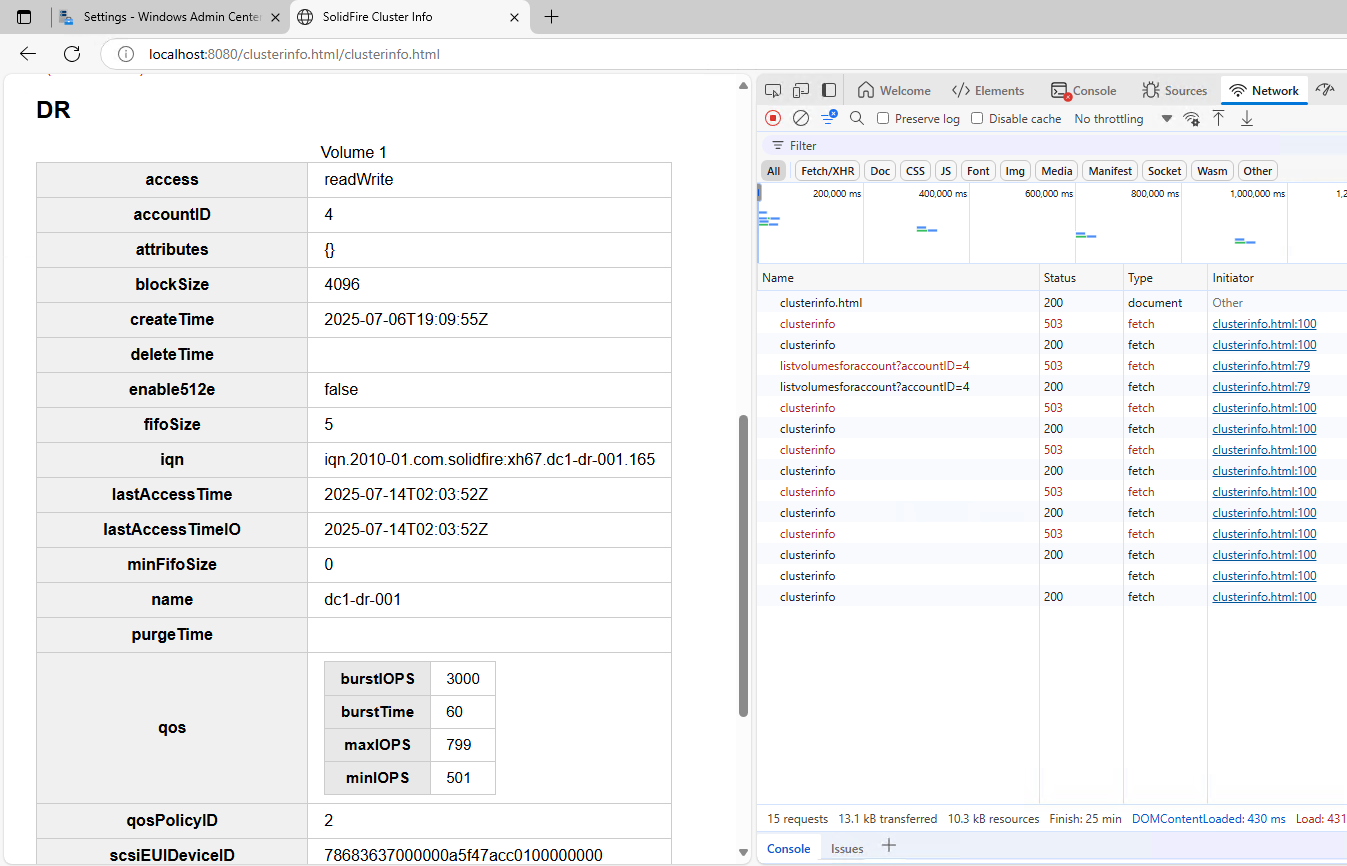The height and width of the screenshot is (866, 1347).
Task: Filter requests by Manifest
Action: coord(1110,171)
